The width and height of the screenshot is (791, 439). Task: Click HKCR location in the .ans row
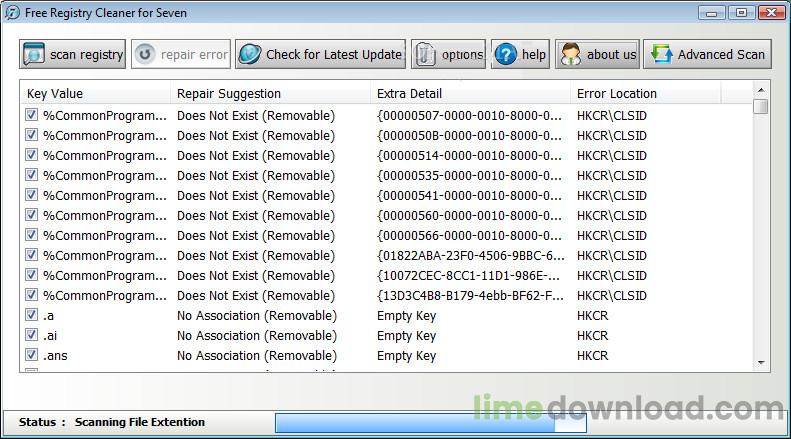(593, 356)
